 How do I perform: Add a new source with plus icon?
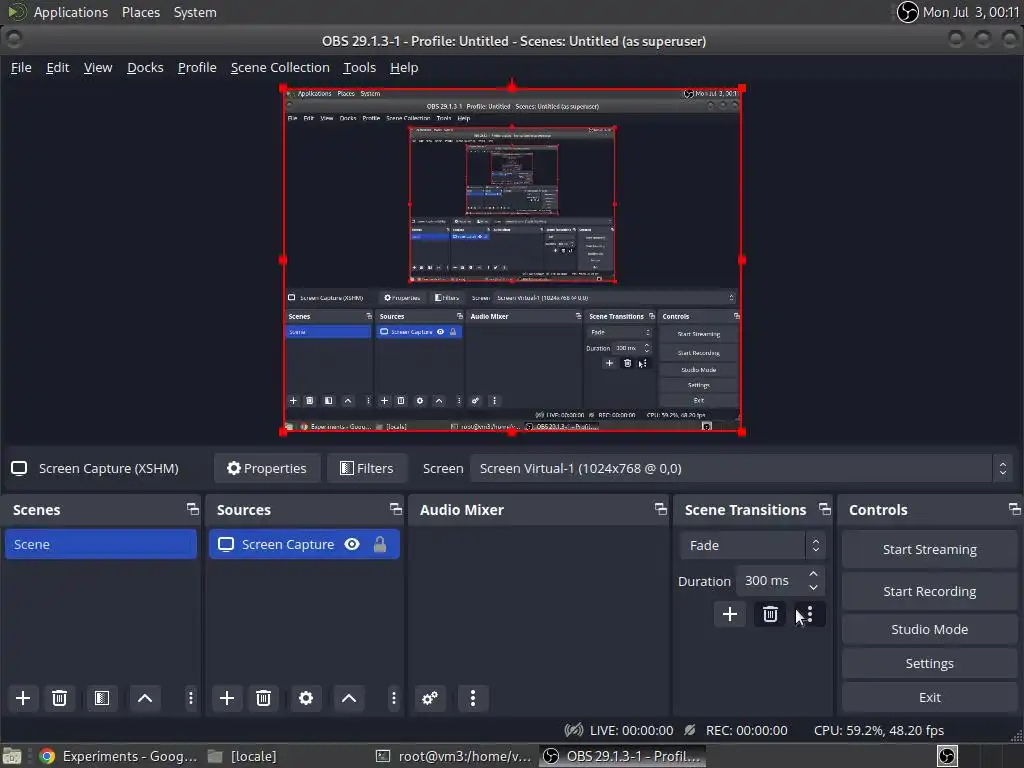[227, 698]
